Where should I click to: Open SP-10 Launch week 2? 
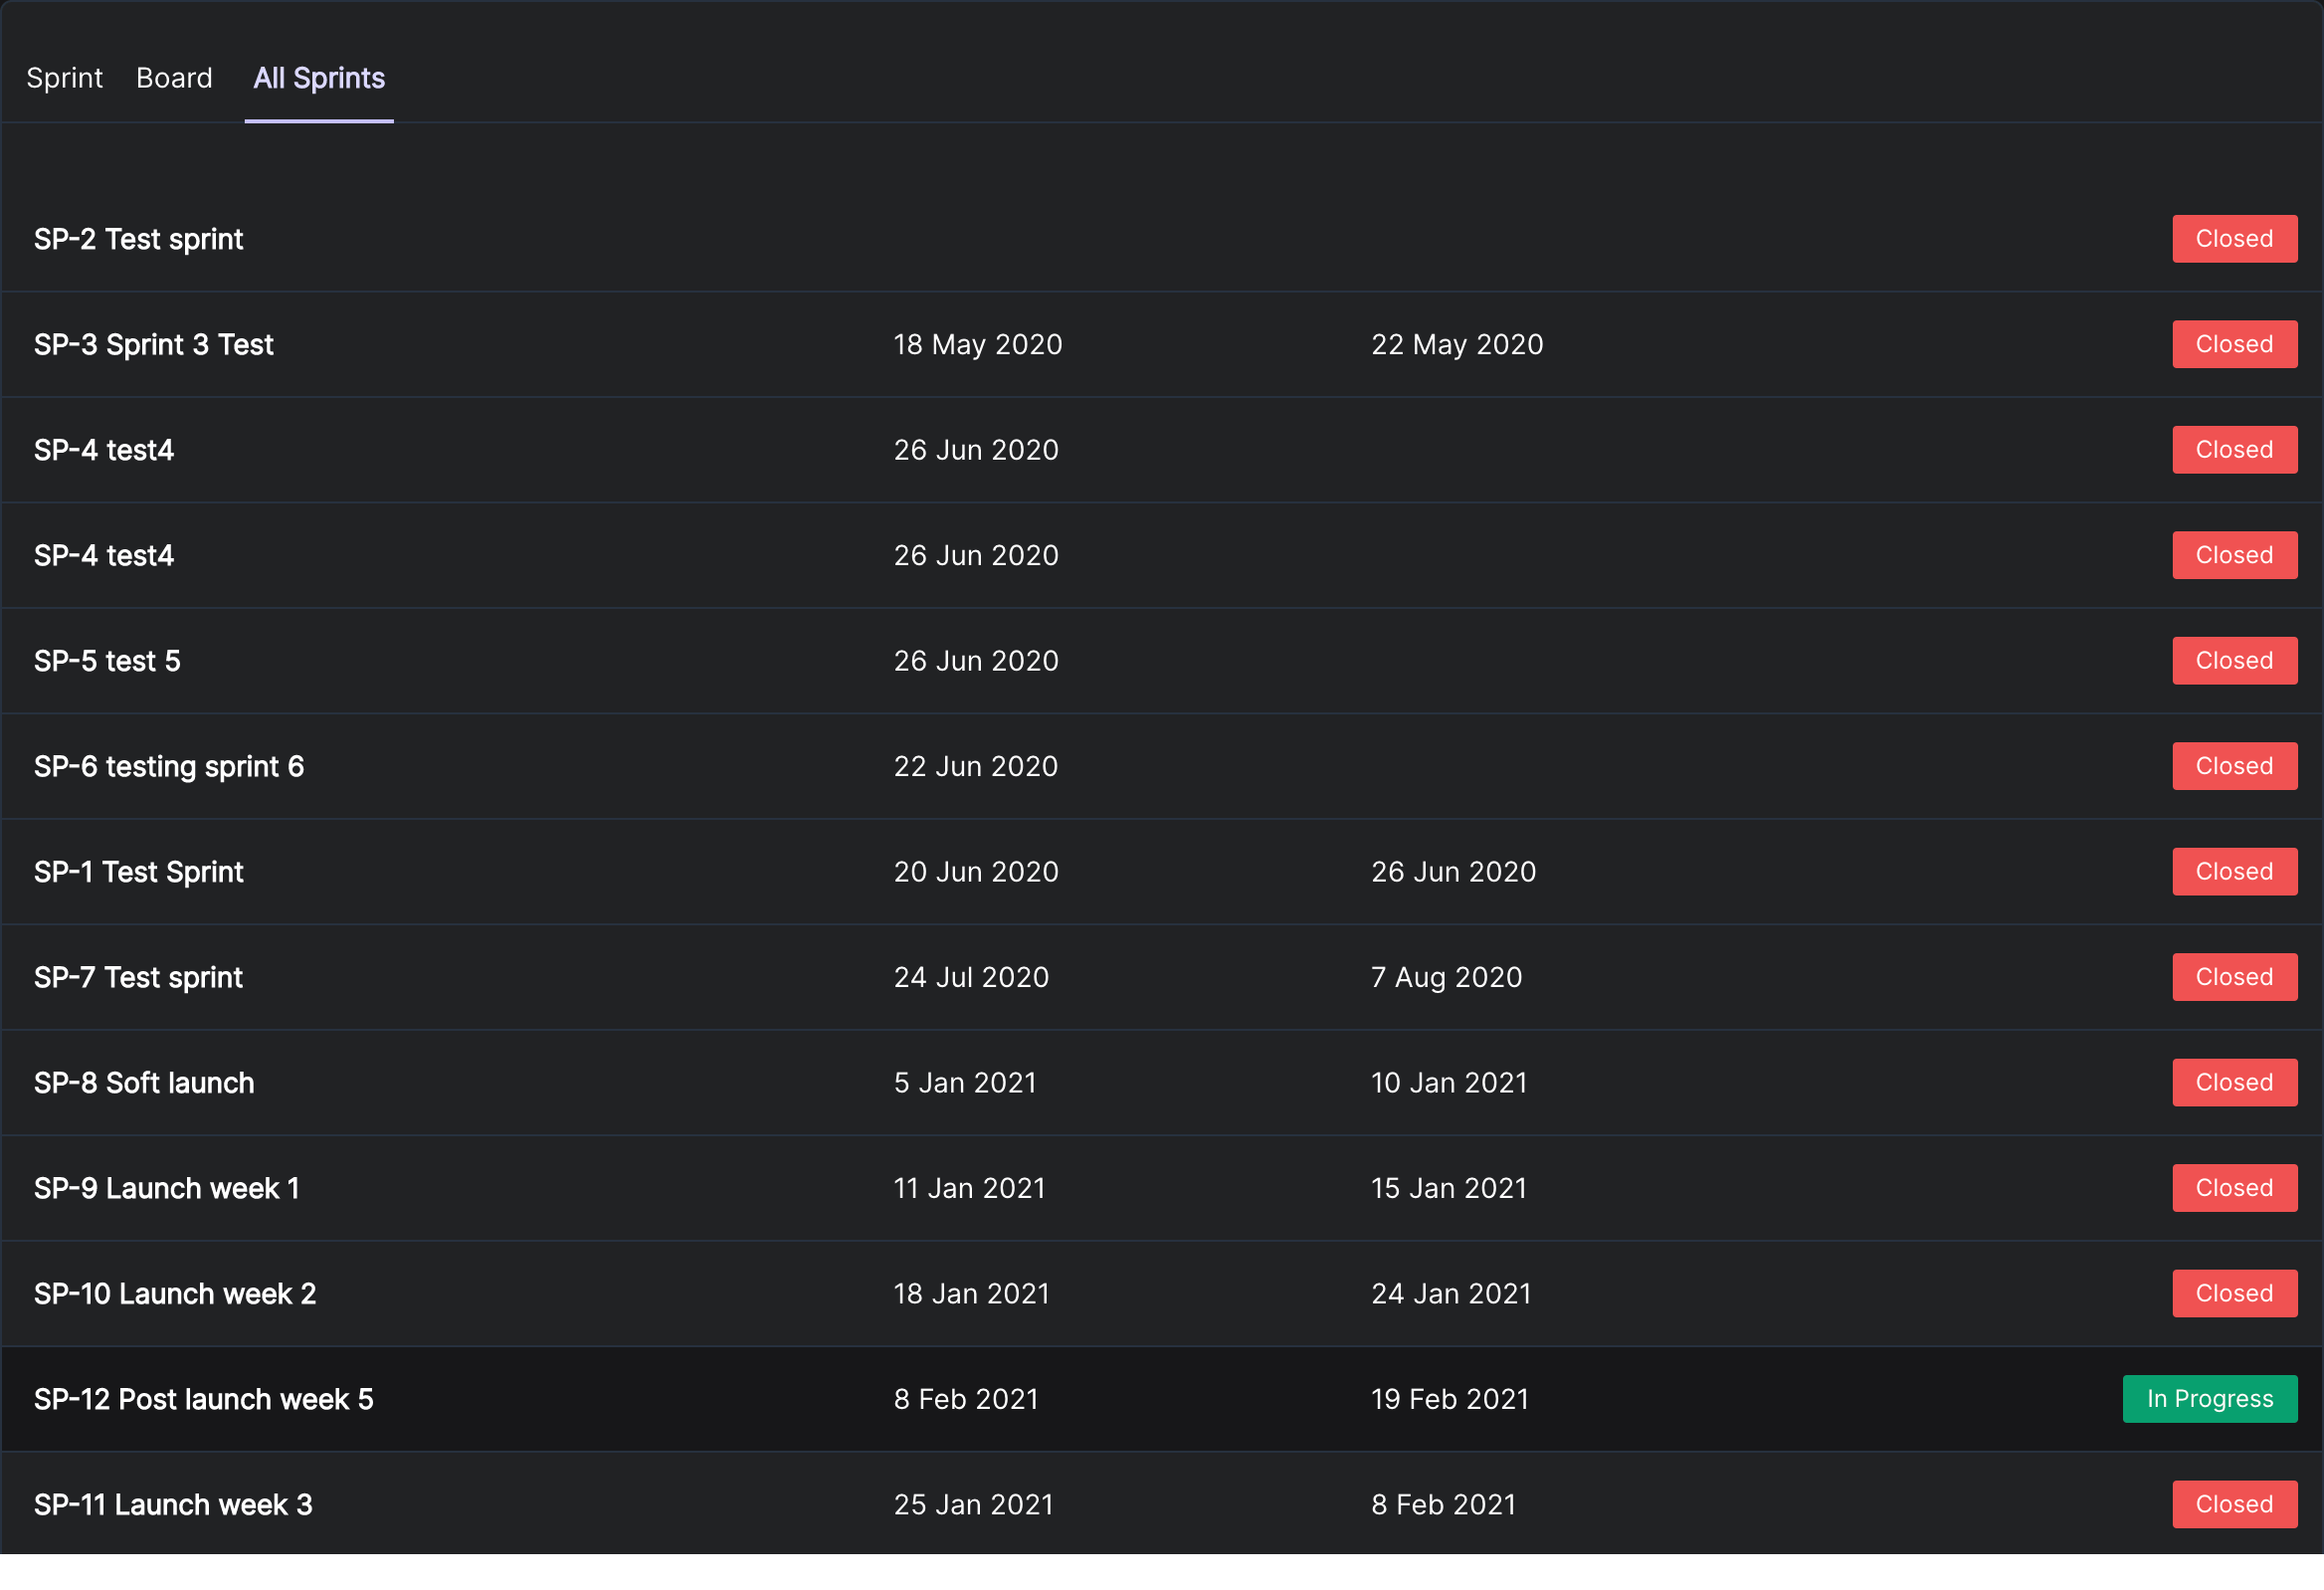tap(175, 1294)
